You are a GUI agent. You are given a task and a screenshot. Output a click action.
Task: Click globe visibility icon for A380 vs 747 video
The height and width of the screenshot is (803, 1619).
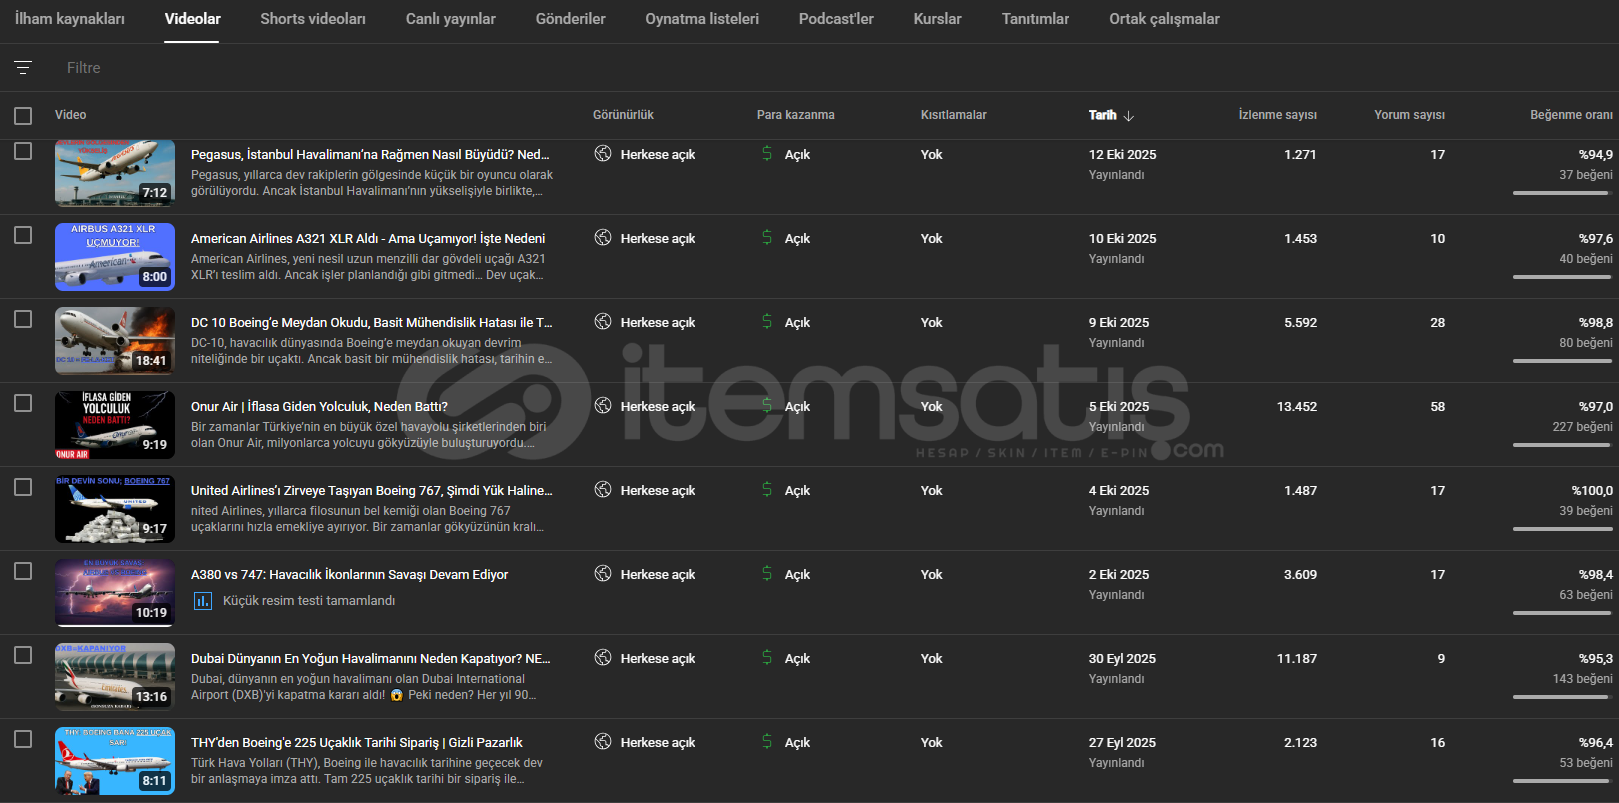pyautogui.click(x=603, y=573)
